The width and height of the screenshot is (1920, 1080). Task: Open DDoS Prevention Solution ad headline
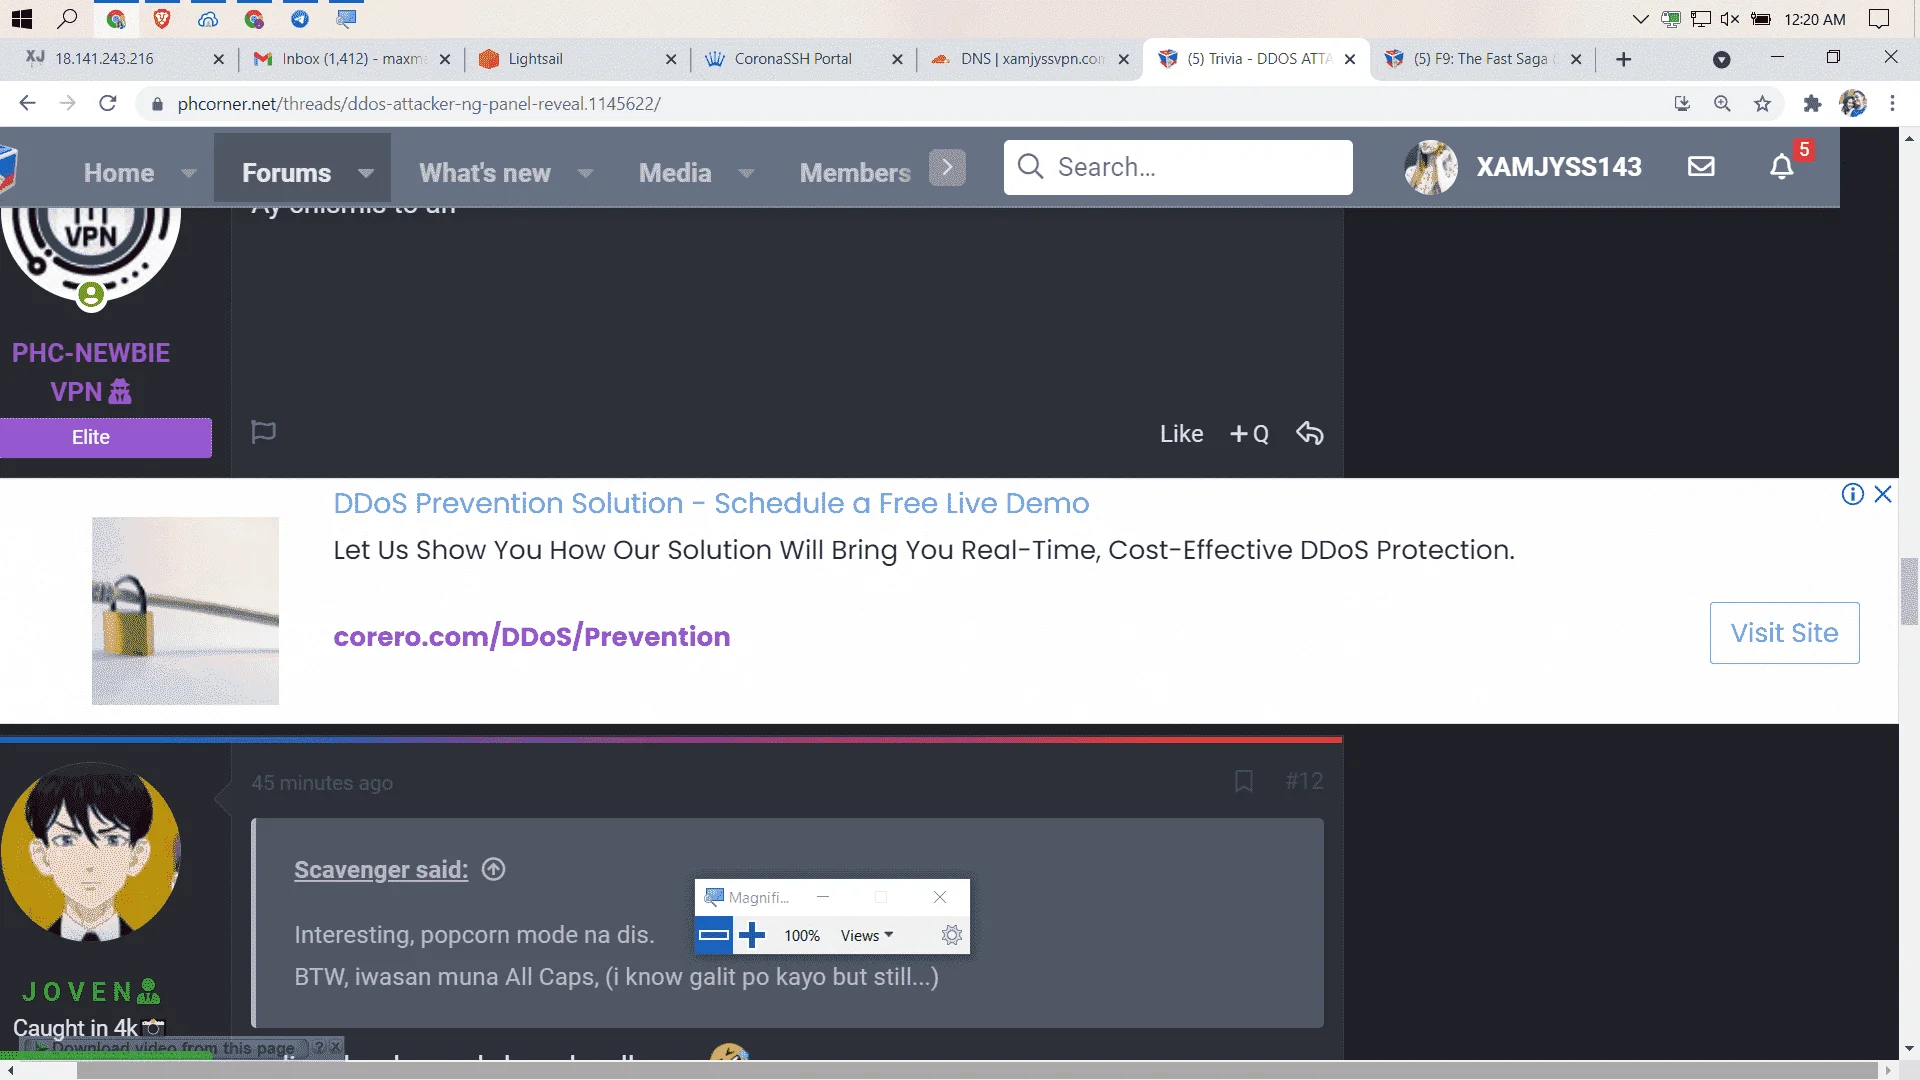click(x=711, y=503)
